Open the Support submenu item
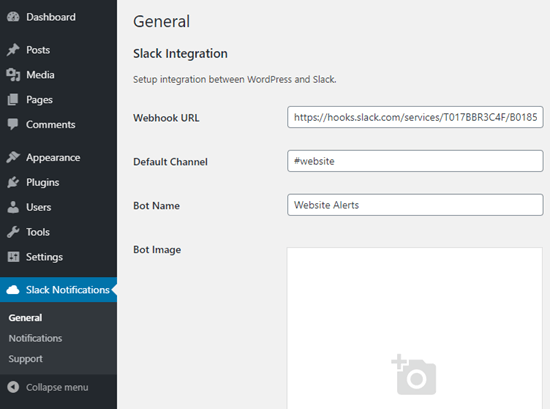The image size is (550, 409). (x=26, y=359)
